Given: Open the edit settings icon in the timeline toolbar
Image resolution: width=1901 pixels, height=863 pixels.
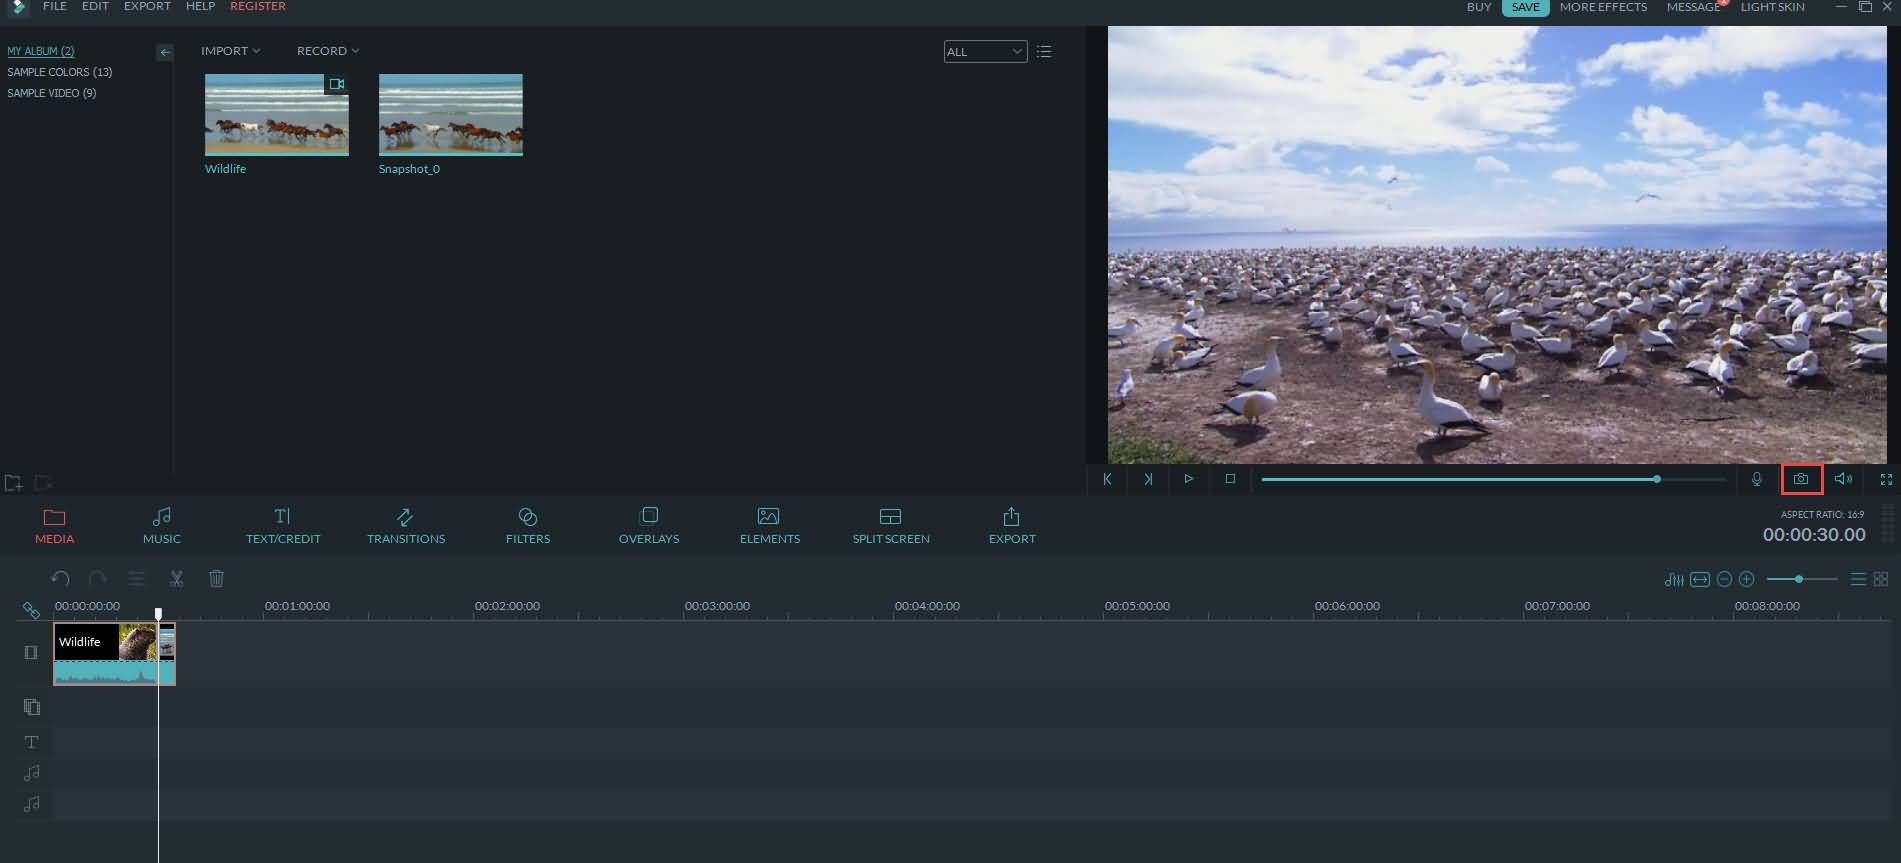Looking at the screenshot, I should click(136, 578).
